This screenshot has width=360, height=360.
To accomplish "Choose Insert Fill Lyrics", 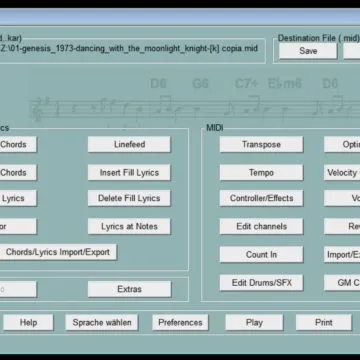I will 129,173.
